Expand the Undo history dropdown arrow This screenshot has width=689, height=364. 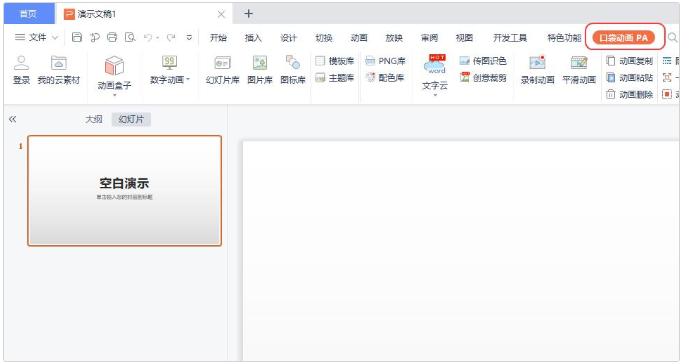[x=157, y=38]
